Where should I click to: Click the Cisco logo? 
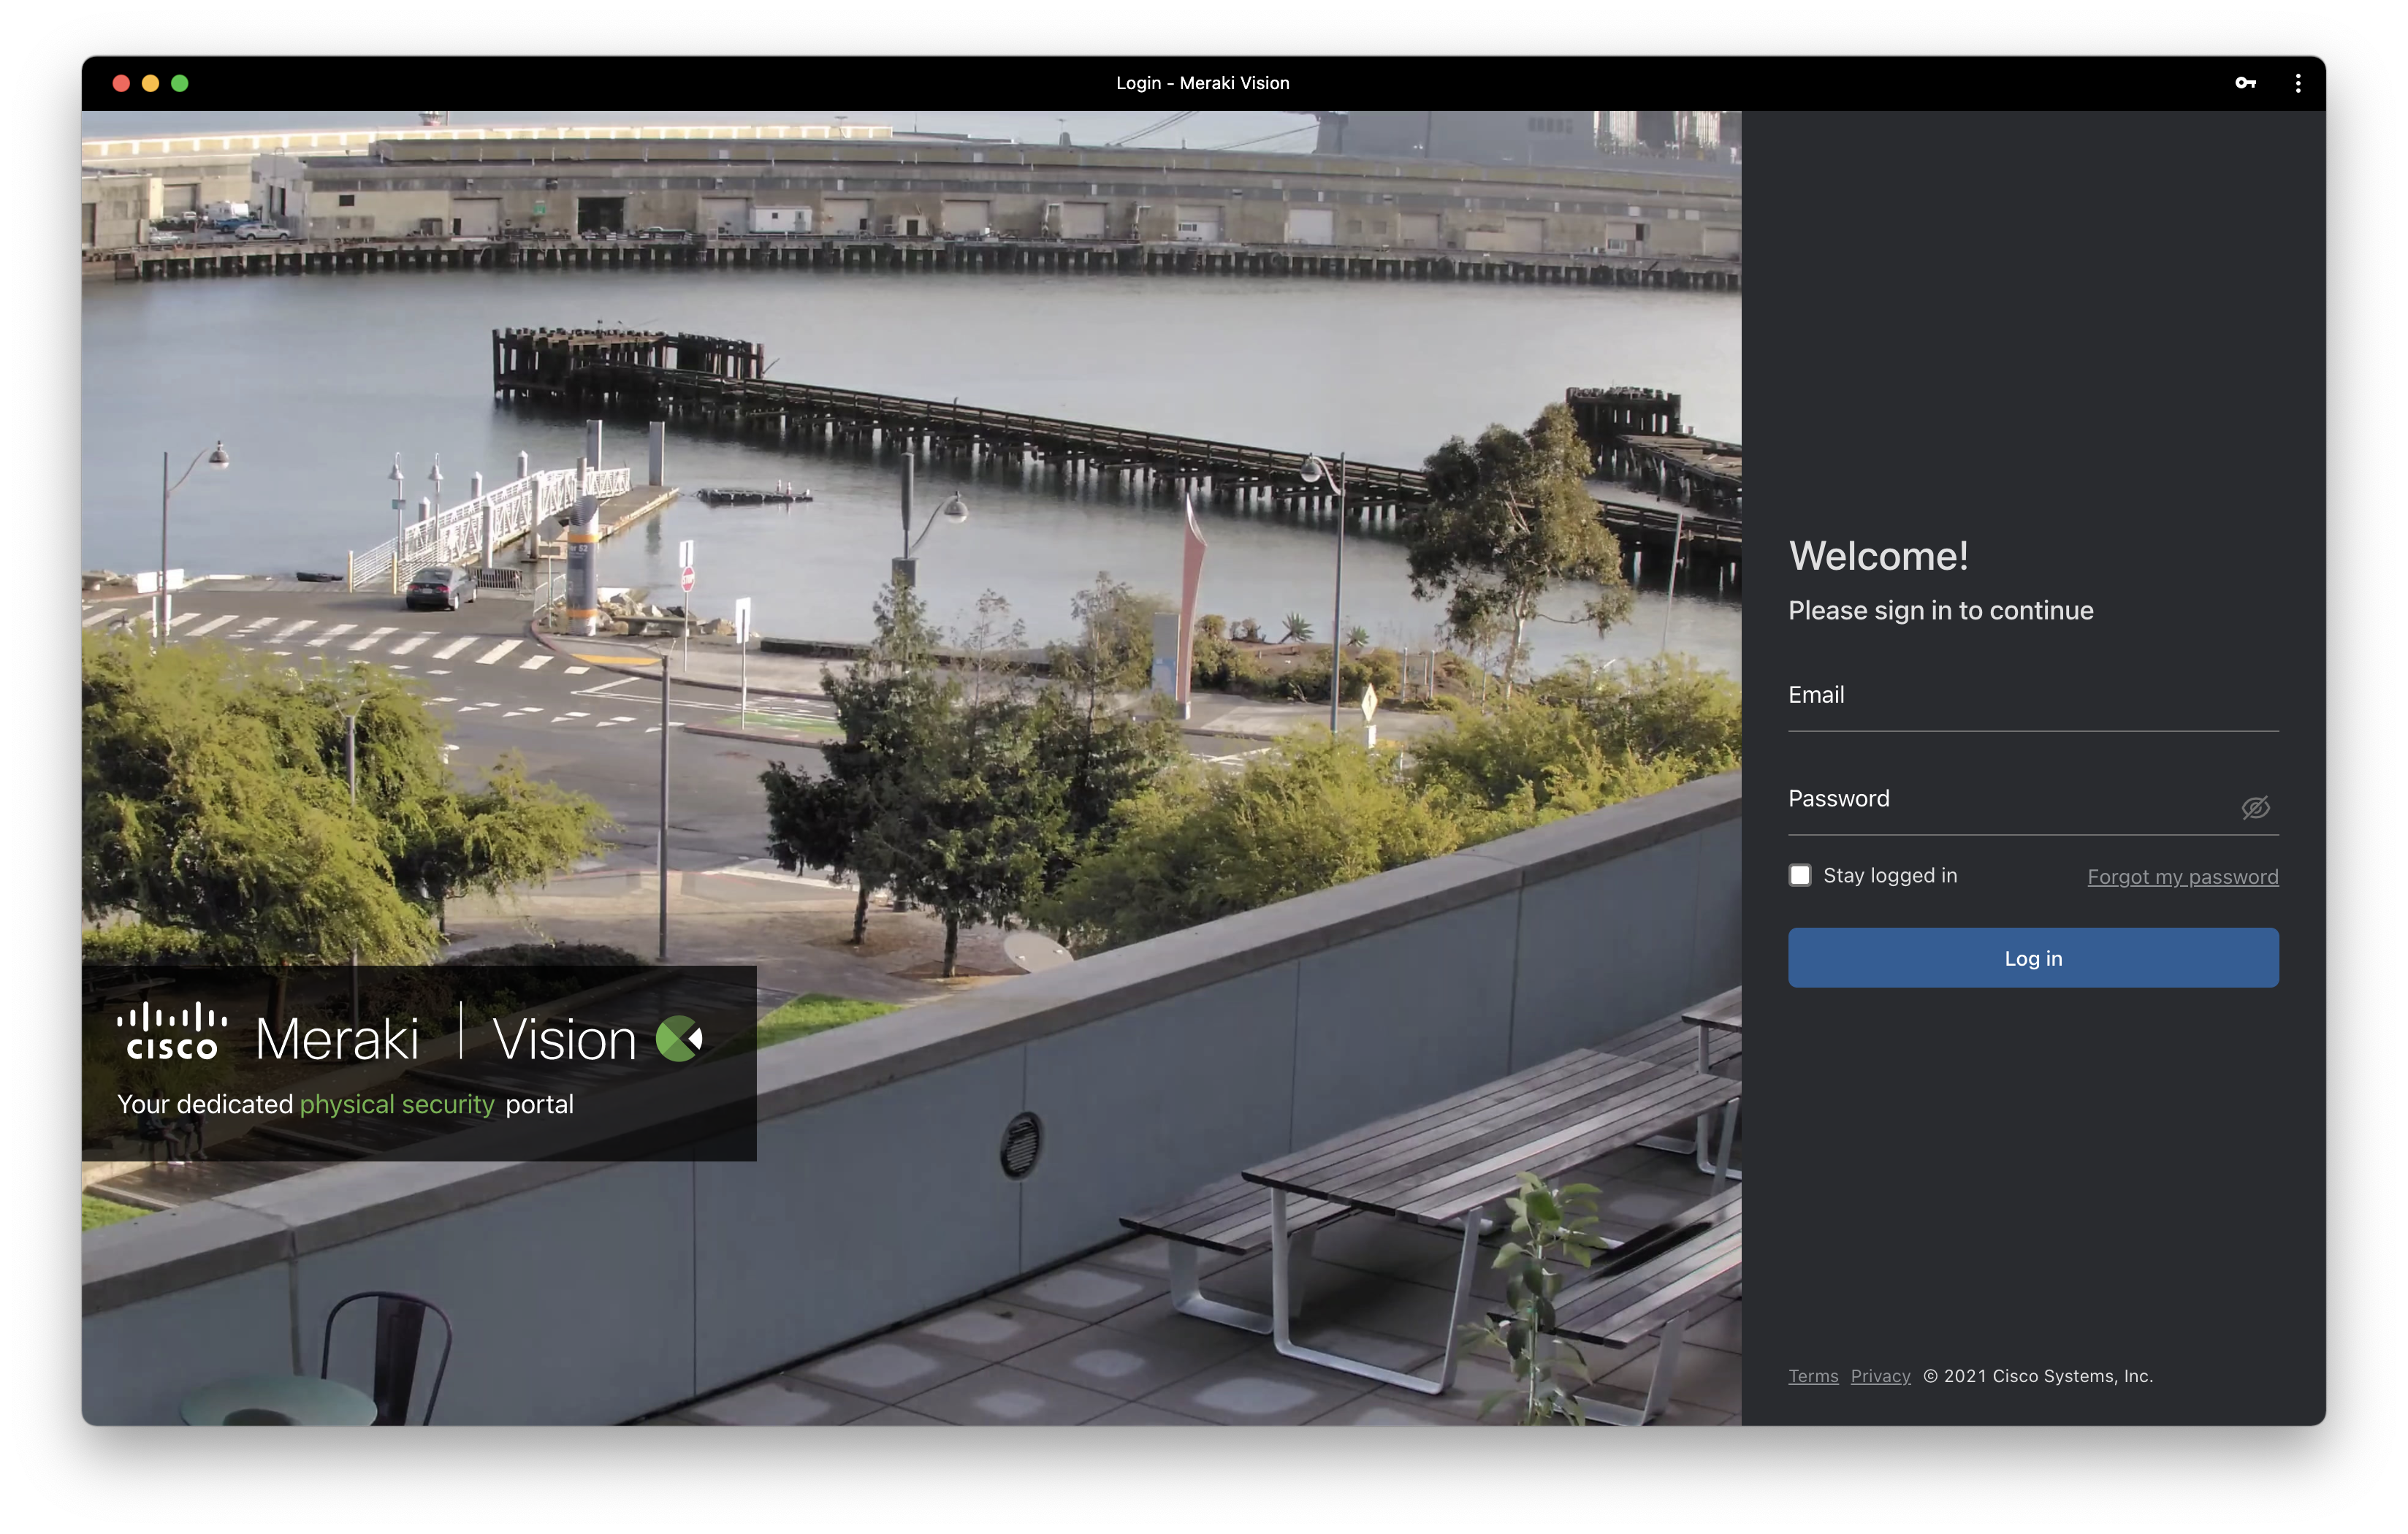[x=172, y=1031]
